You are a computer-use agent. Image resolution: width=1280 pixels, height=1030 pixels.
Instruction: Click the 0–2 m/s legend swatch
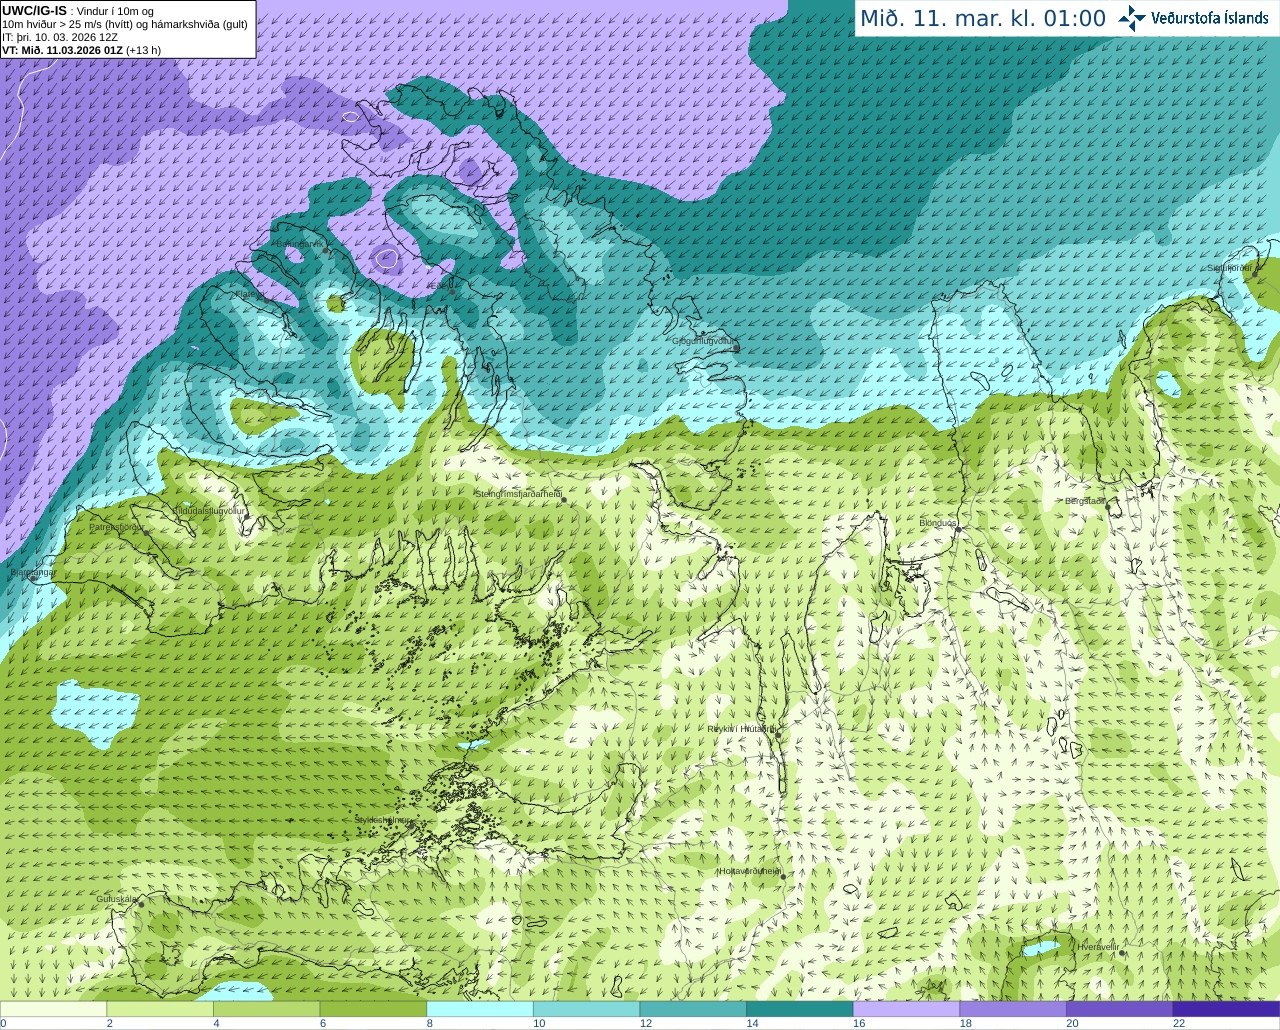coord(53,1009)
